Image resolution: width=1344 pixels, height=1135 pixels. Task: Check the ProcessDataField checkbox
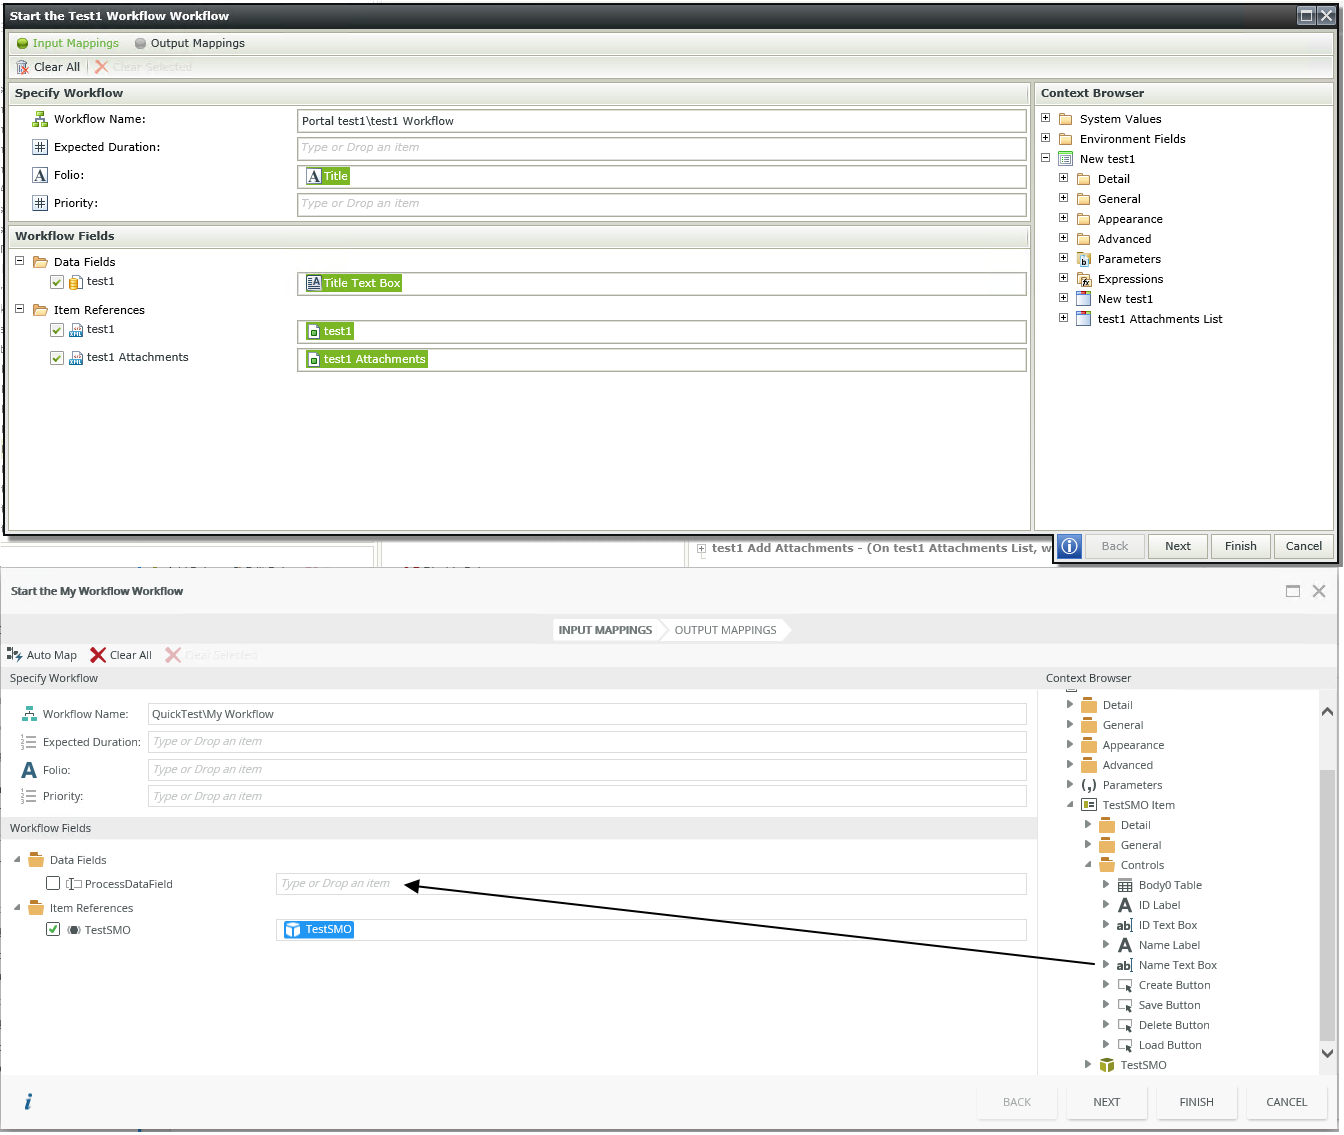[x=53, y=884]
